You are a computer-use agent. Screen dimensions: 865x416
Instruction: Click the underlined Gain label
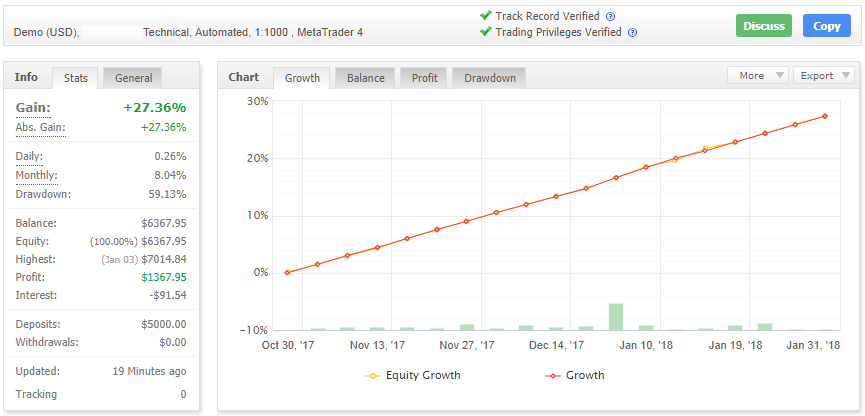coord(33,108)
